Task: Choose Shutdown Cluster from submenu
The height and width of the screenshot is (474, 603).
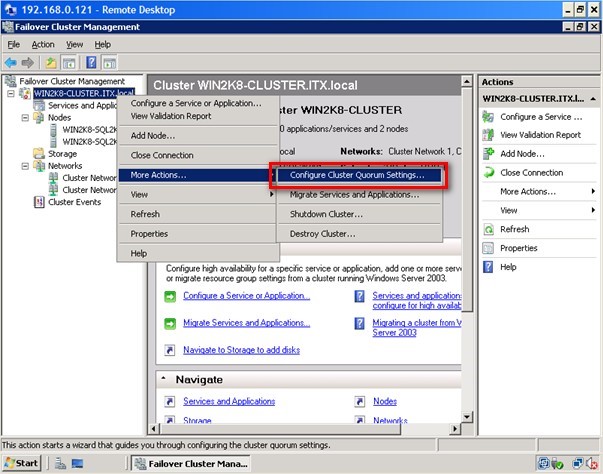Action: pos(359,214)
